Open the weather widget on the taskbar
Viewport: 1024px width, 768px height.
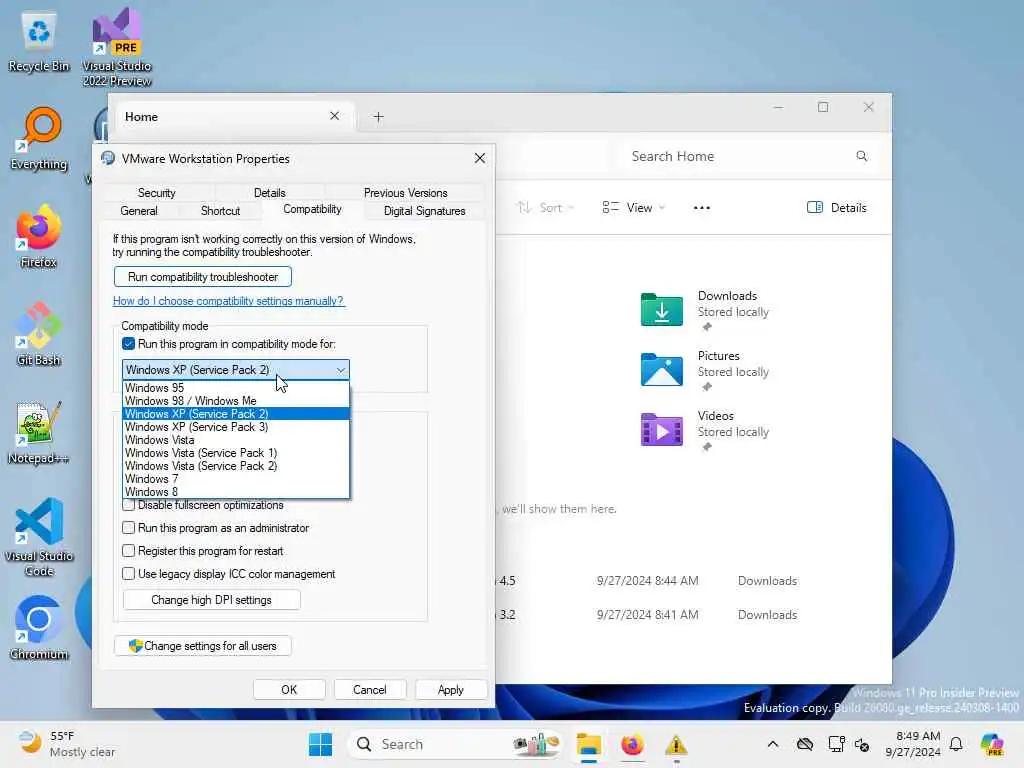click(x=65, y=744)
